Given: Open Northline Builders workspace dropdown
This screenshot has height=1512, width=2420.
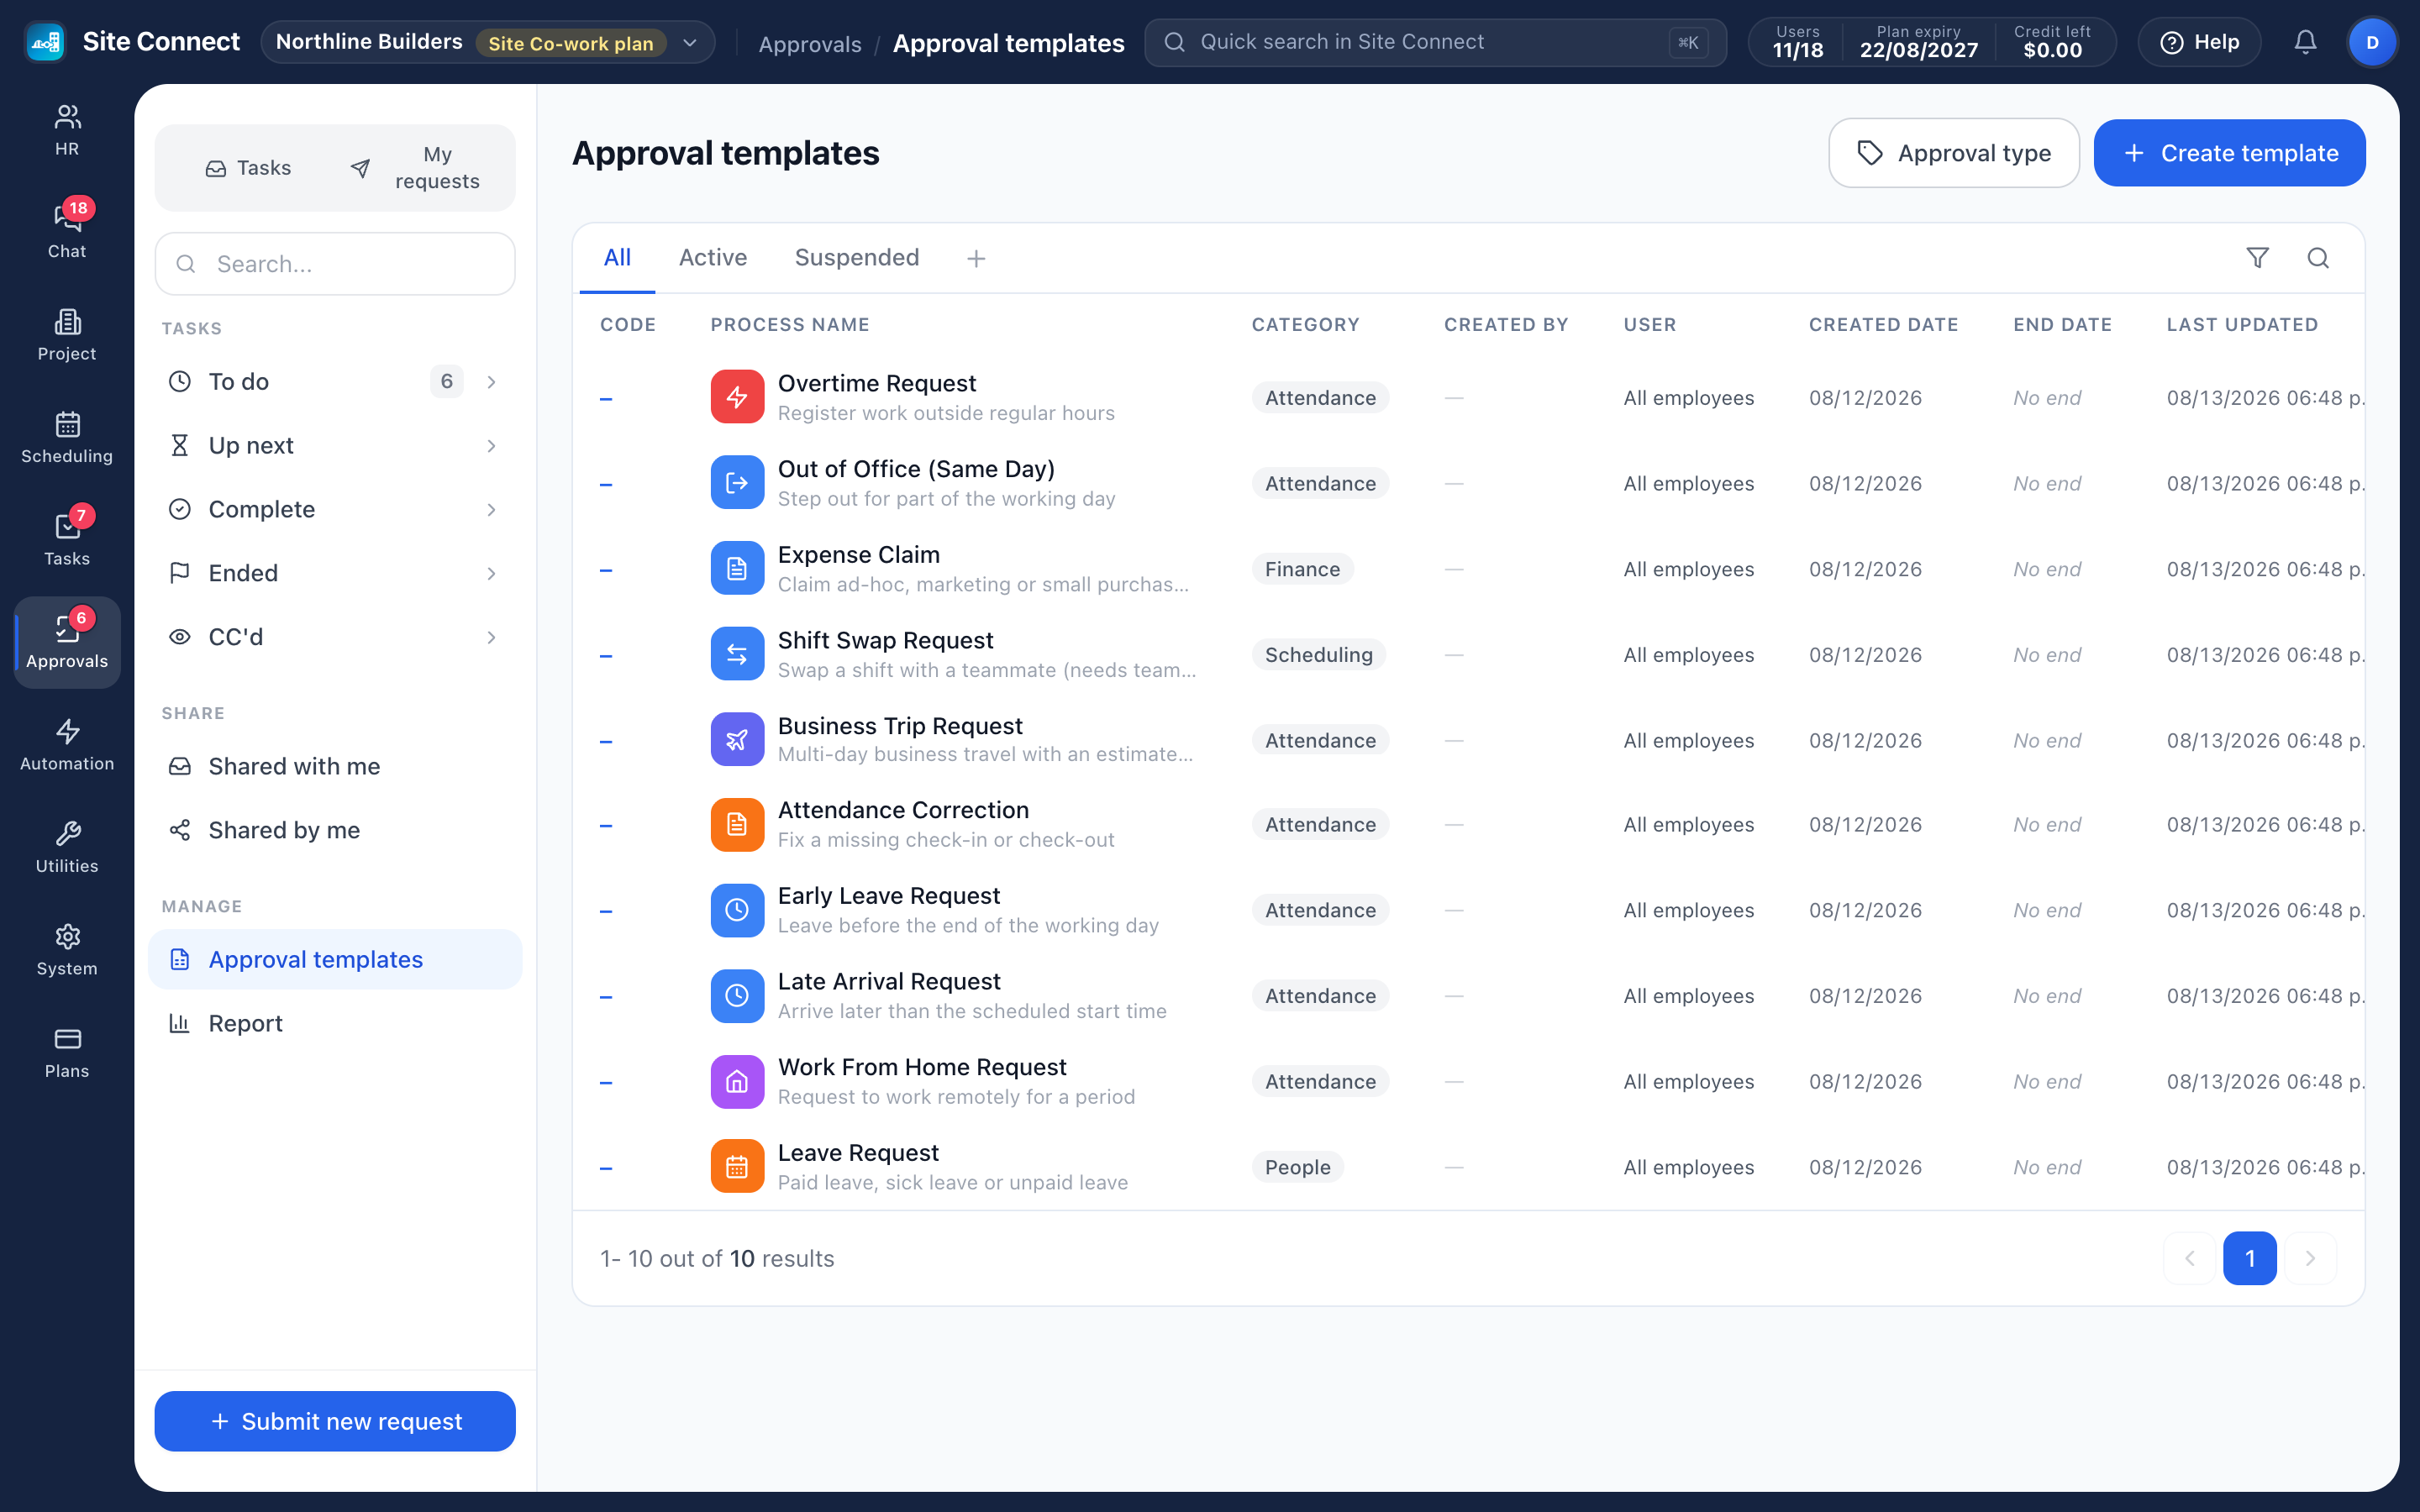Looking at the screenshot, I should 487,42.
